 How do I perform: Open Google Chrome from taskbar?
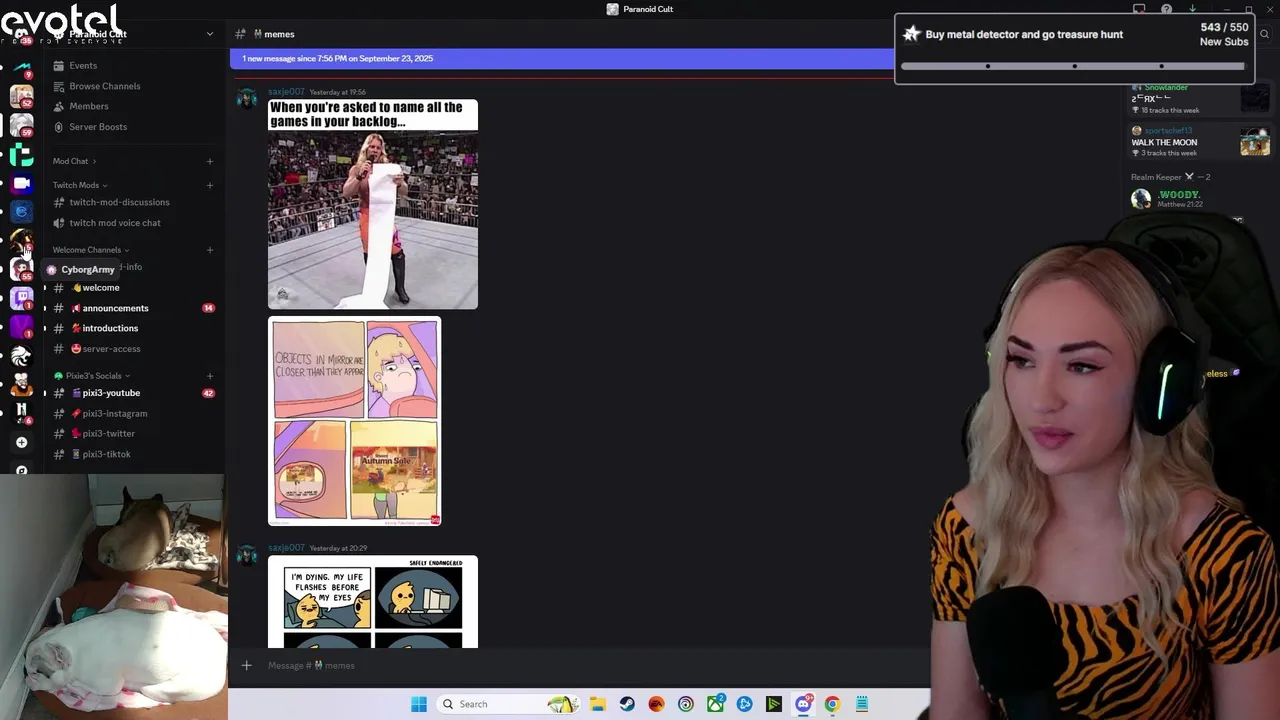tap(832, 704)
